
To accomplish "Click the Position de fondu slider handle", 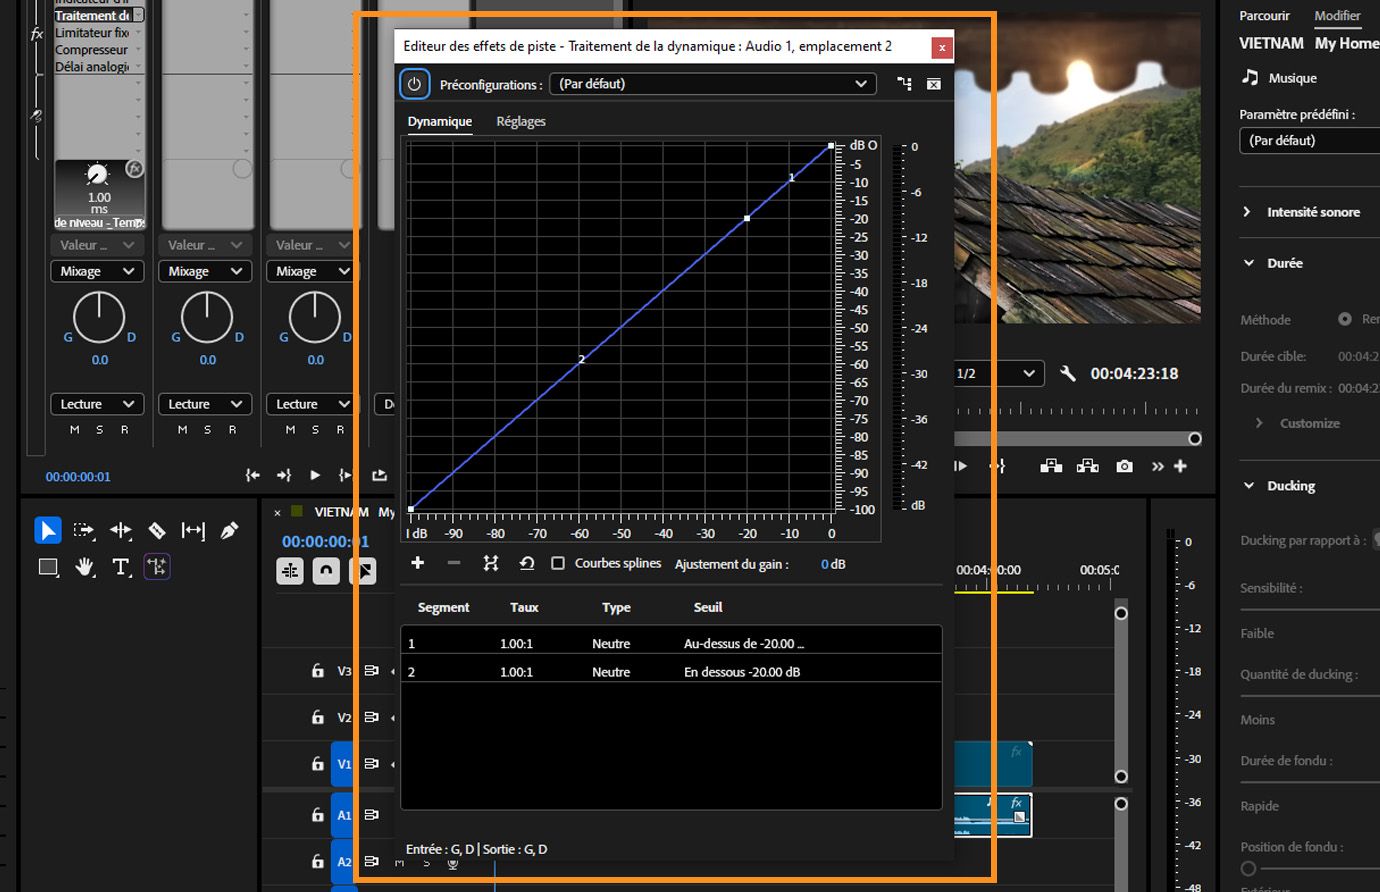I will (x=1248, y=868).
